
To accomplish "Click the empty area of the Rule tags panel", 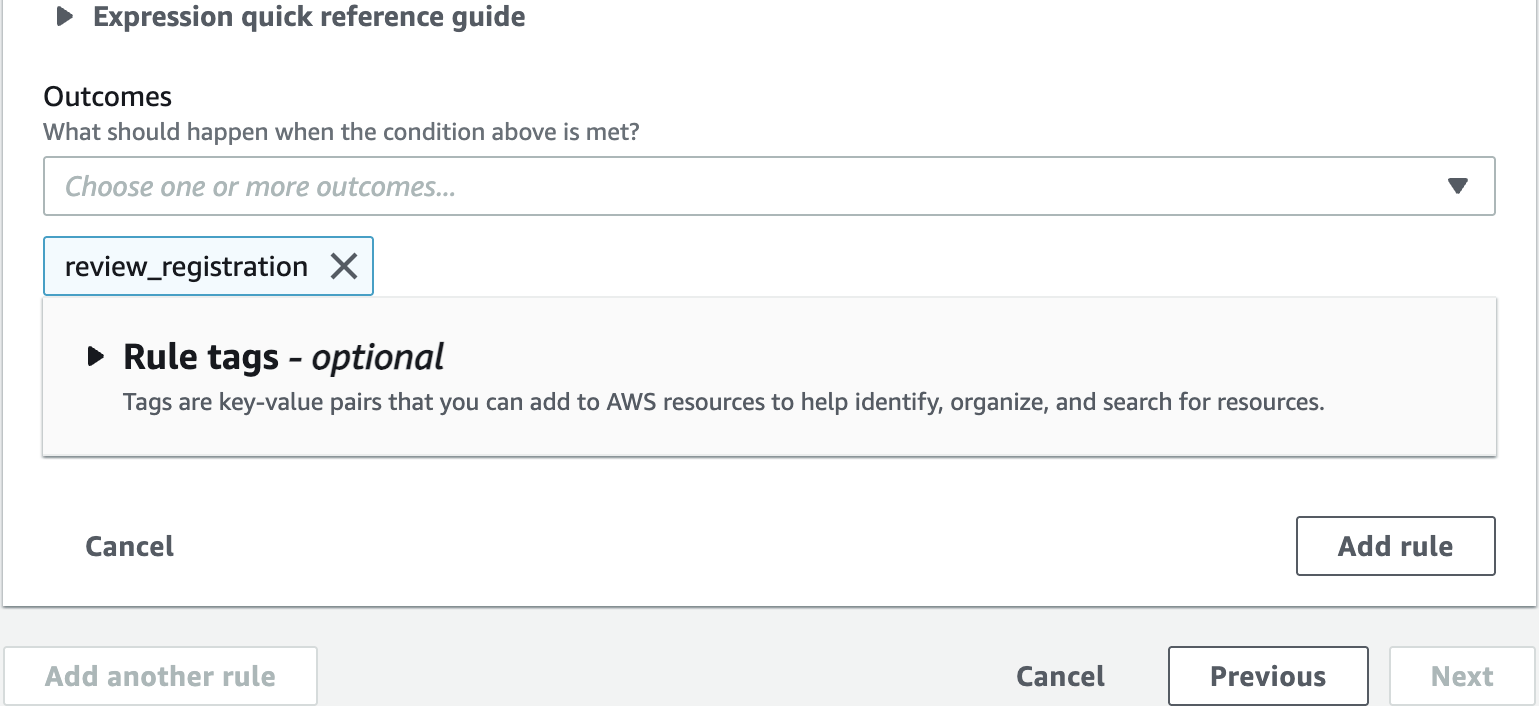I will coord(900,436).
